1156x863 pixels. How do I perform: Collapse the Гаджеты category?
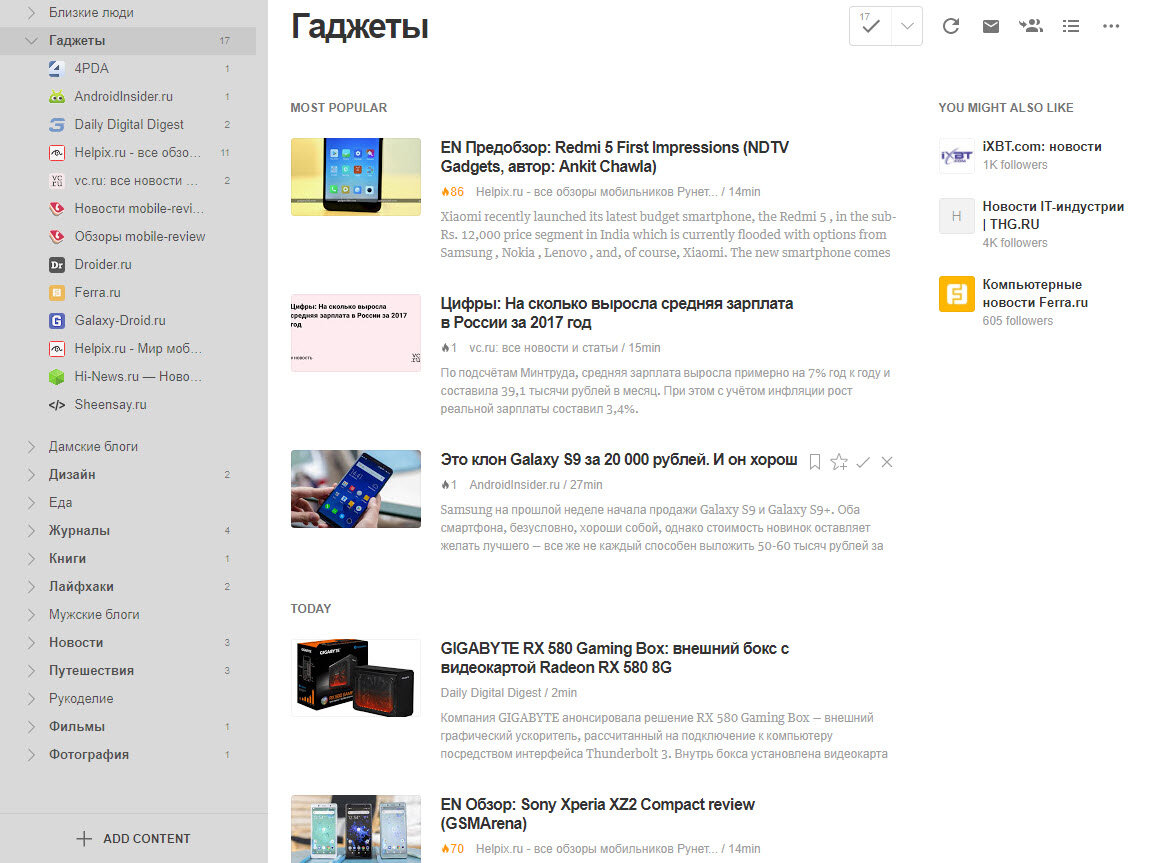coord(31,41)
